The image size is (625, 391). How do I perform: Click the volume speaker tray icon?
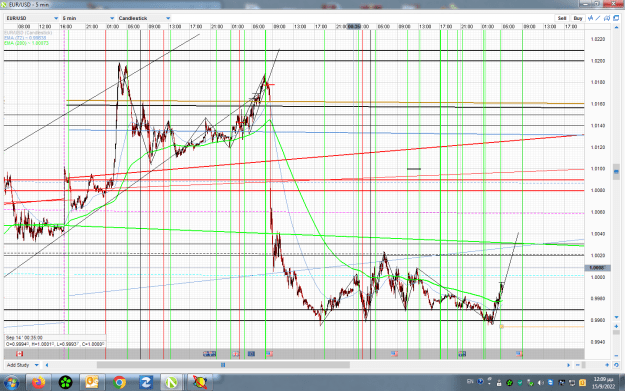541,383
